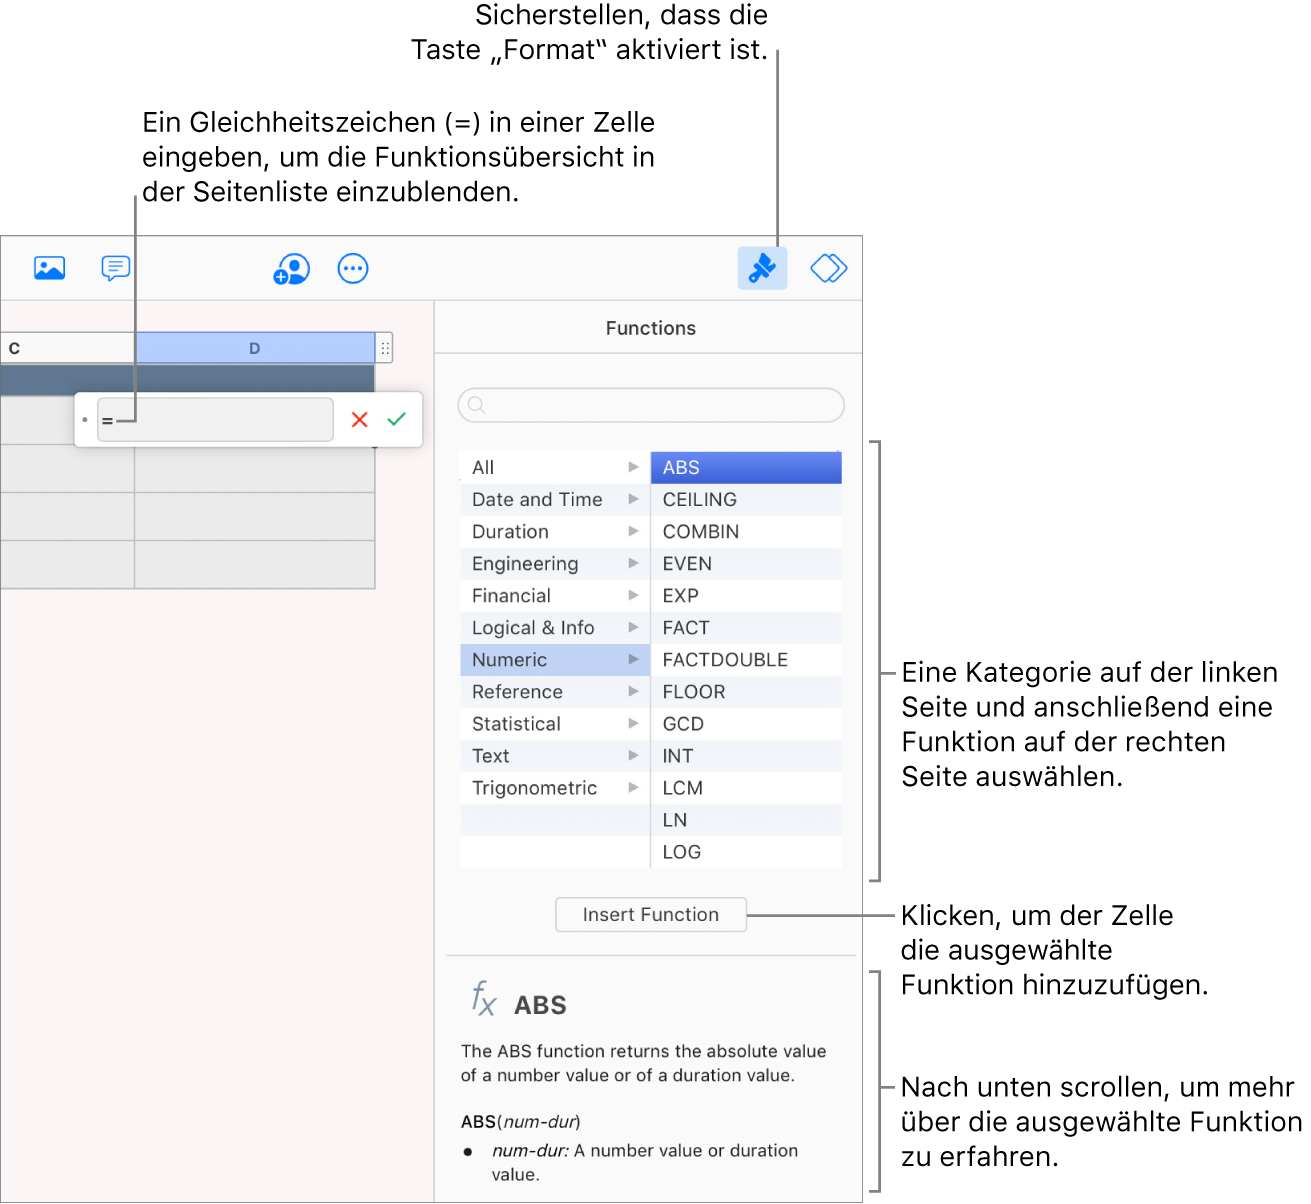Select the COMBIN function
Screen dimensions: 1311x1204
(x=746, y=531)
